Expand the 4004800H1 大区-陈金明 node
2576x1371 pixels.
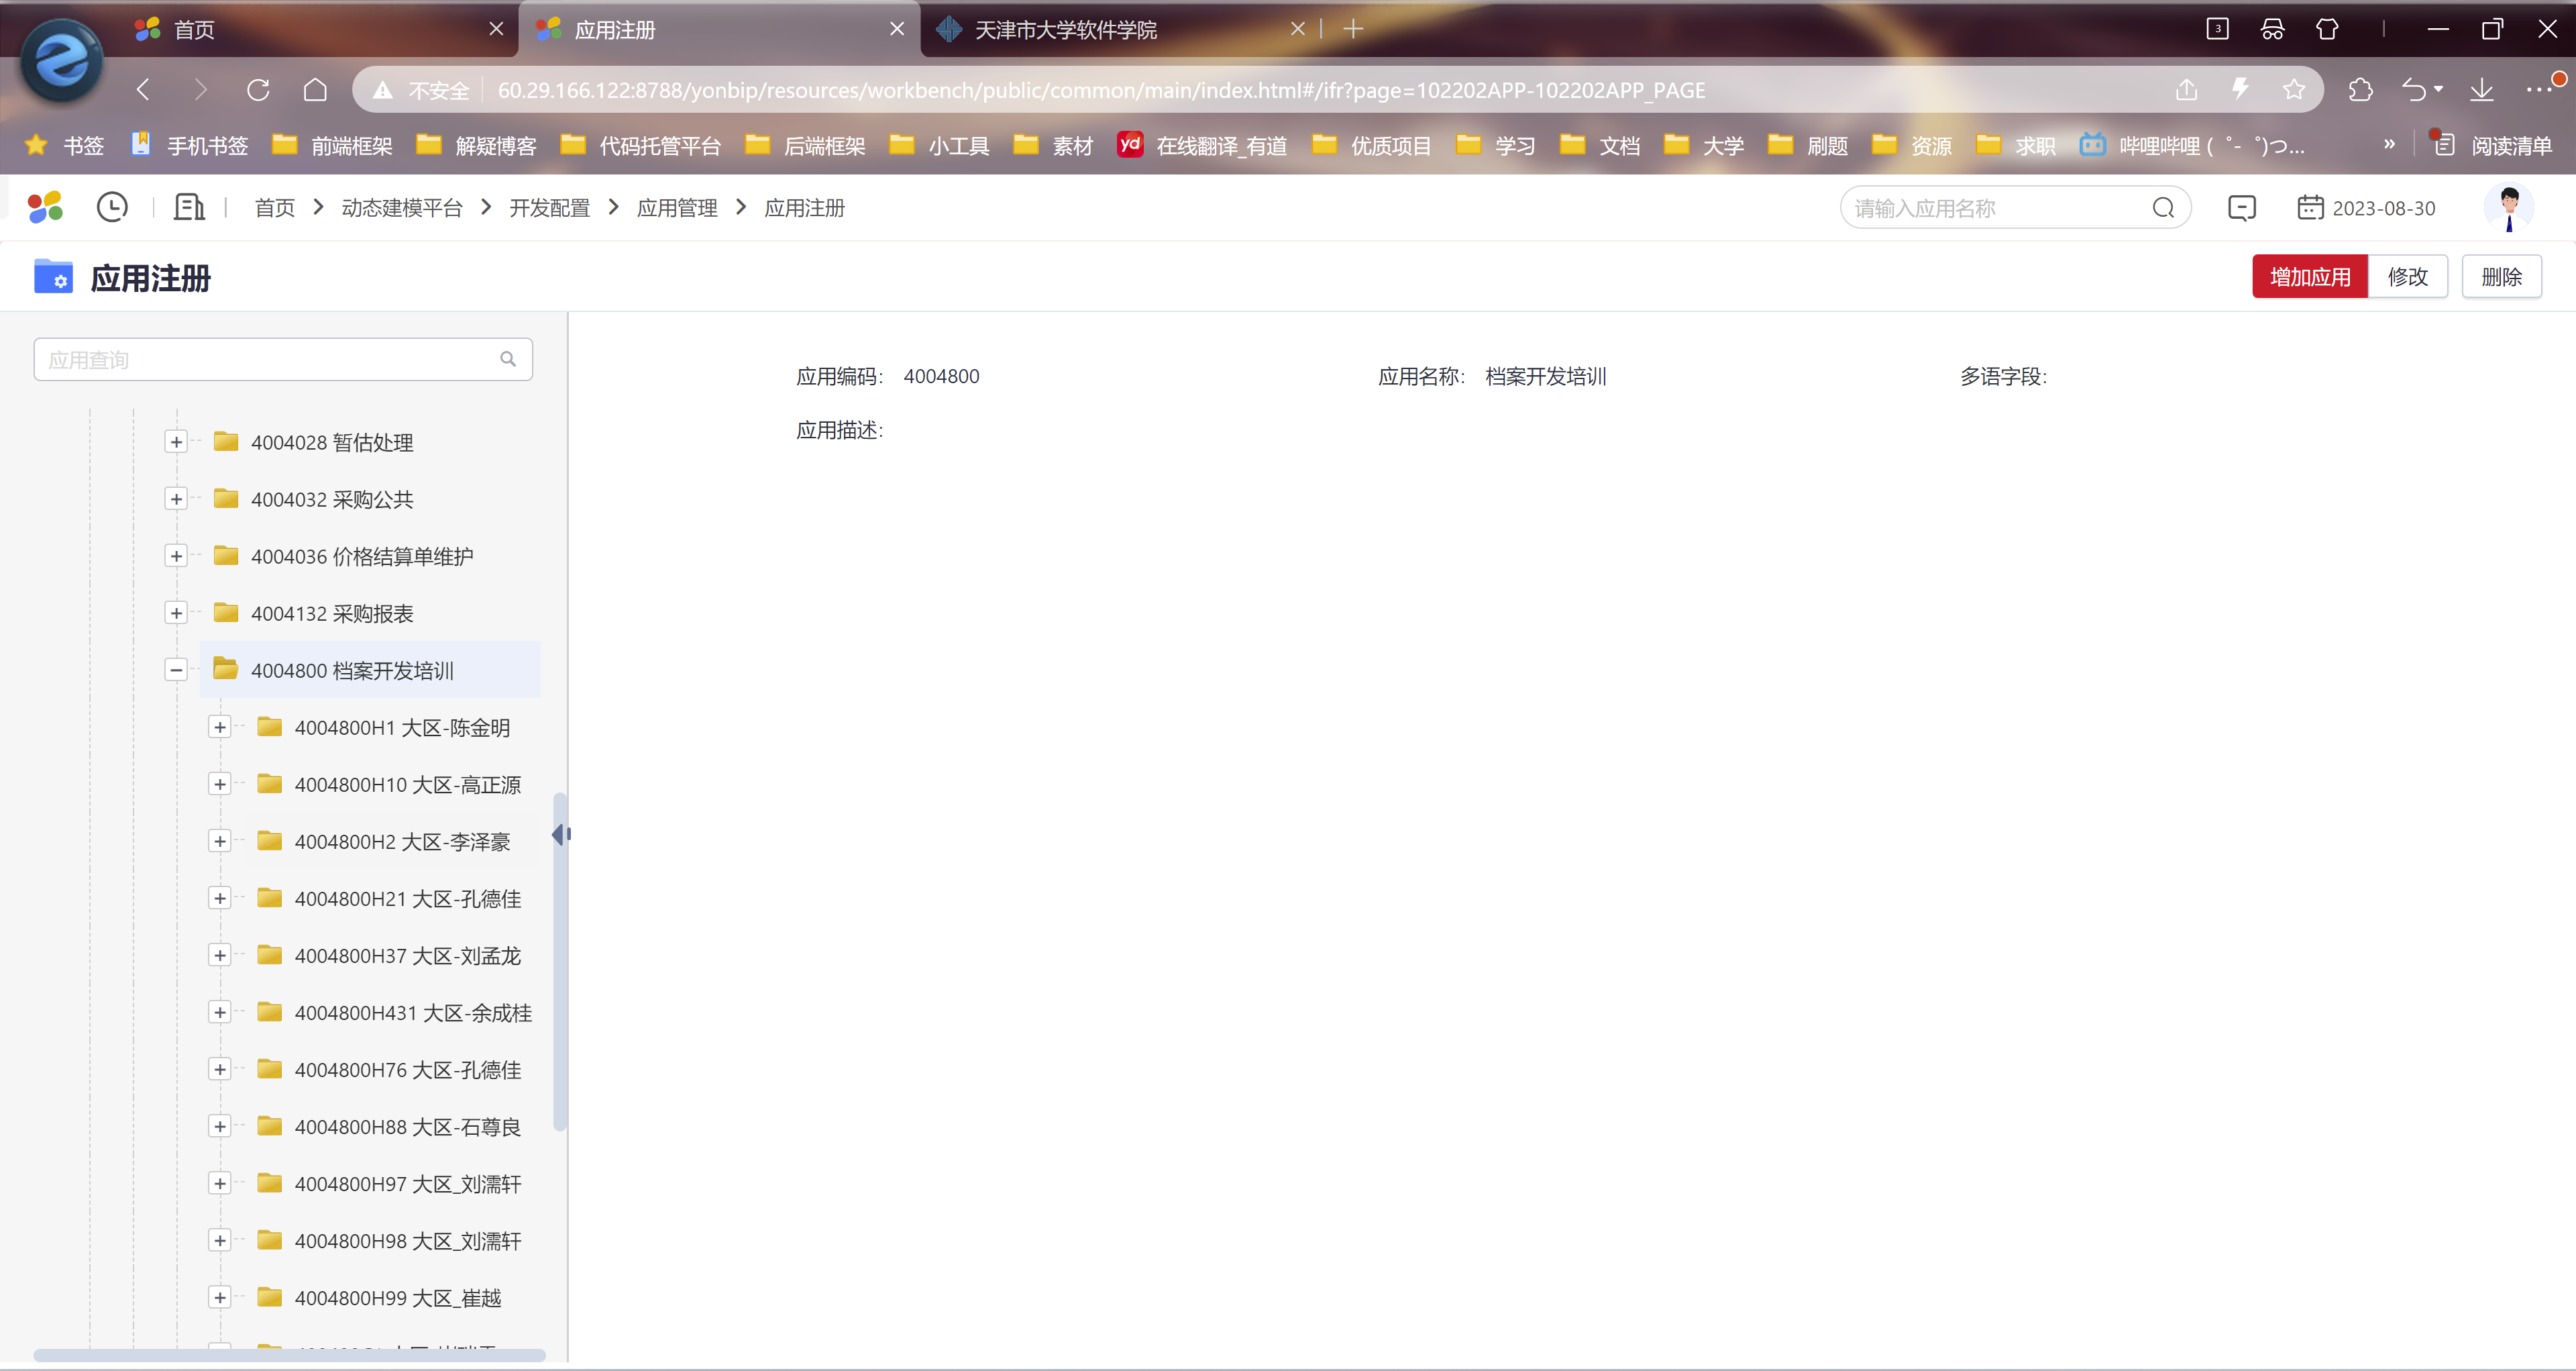pos(220,727)
